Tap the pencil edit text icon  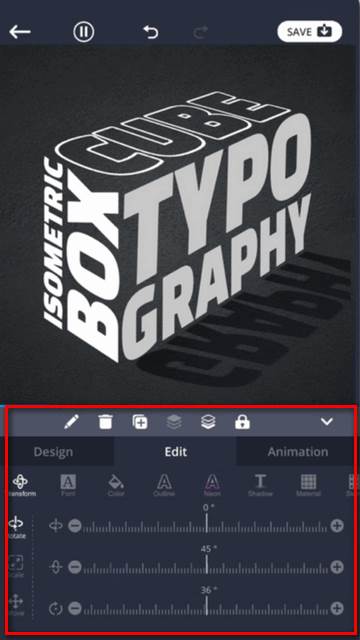(x=71, y=422)
